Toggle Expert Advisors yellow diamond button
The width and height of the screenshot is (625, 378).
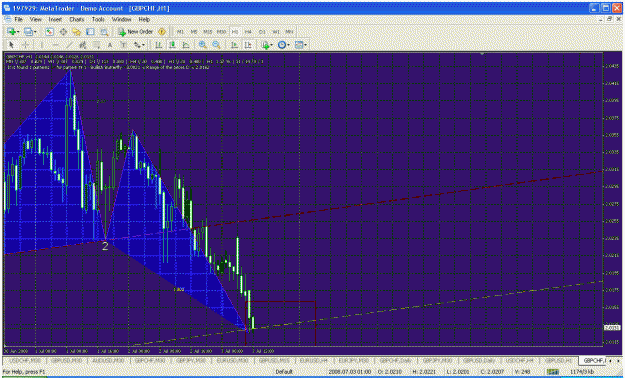click(x=162, y=32)
